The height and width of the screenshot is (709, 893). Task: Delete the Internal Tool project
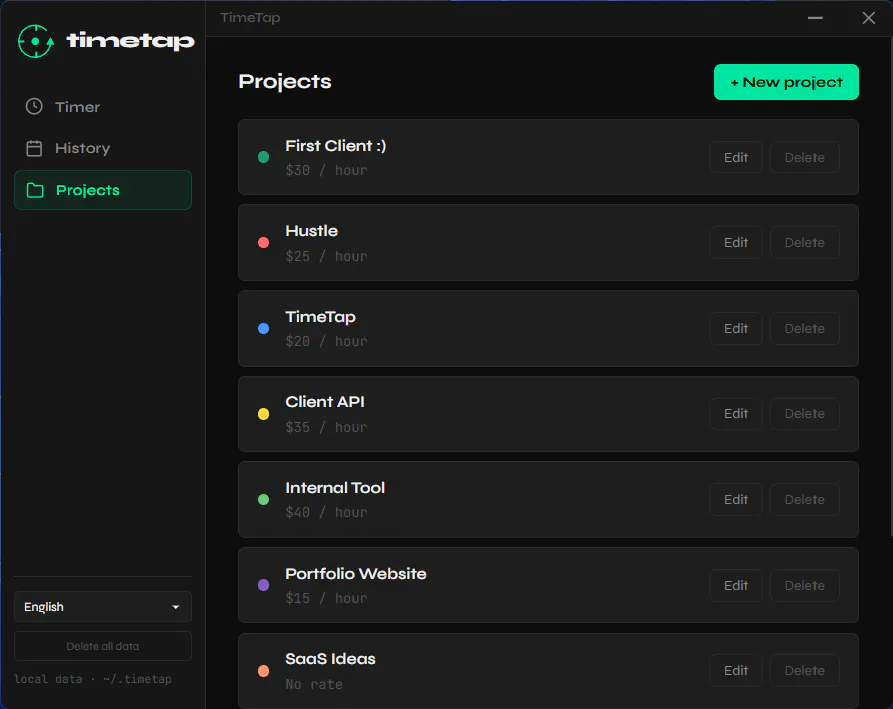point(805,499)
